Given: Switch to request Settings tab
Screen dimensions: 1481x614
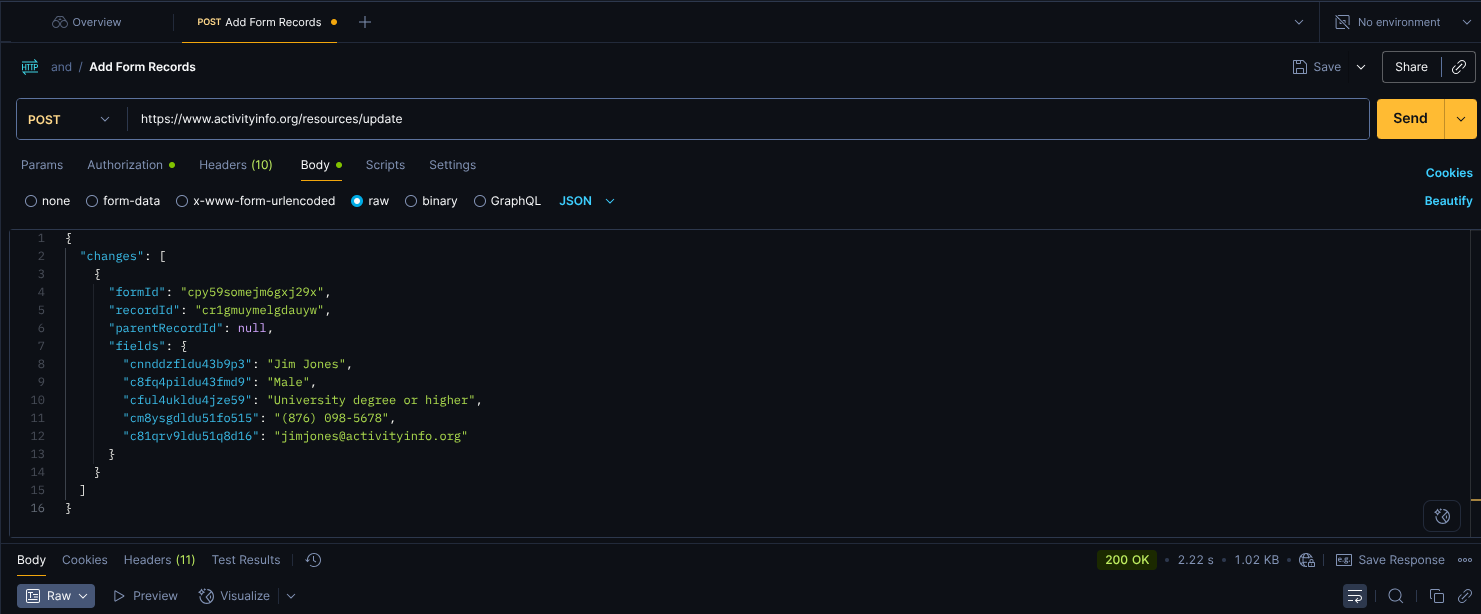Looking at the screenshot, I should point(452,165).
